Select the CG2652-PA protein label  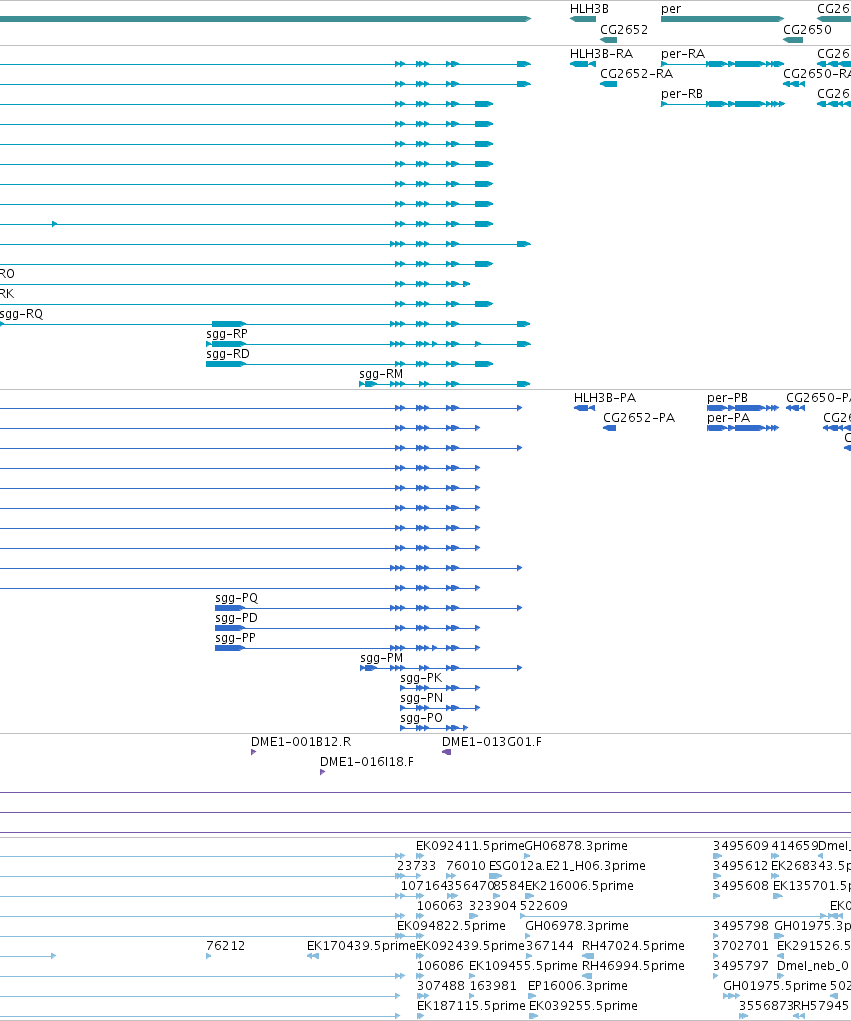(x=639, y=418)
